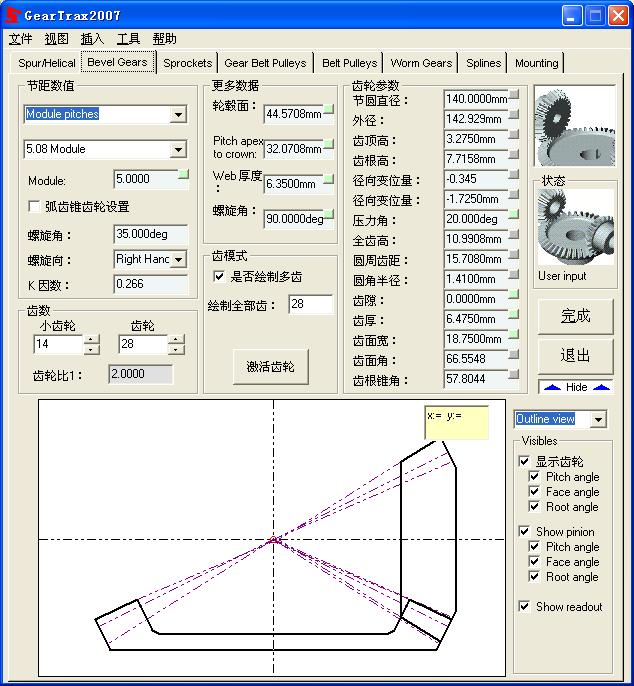
Task: Click the green indicator beside 压力角 20.000deg
Action: click(x=514, y=214)
